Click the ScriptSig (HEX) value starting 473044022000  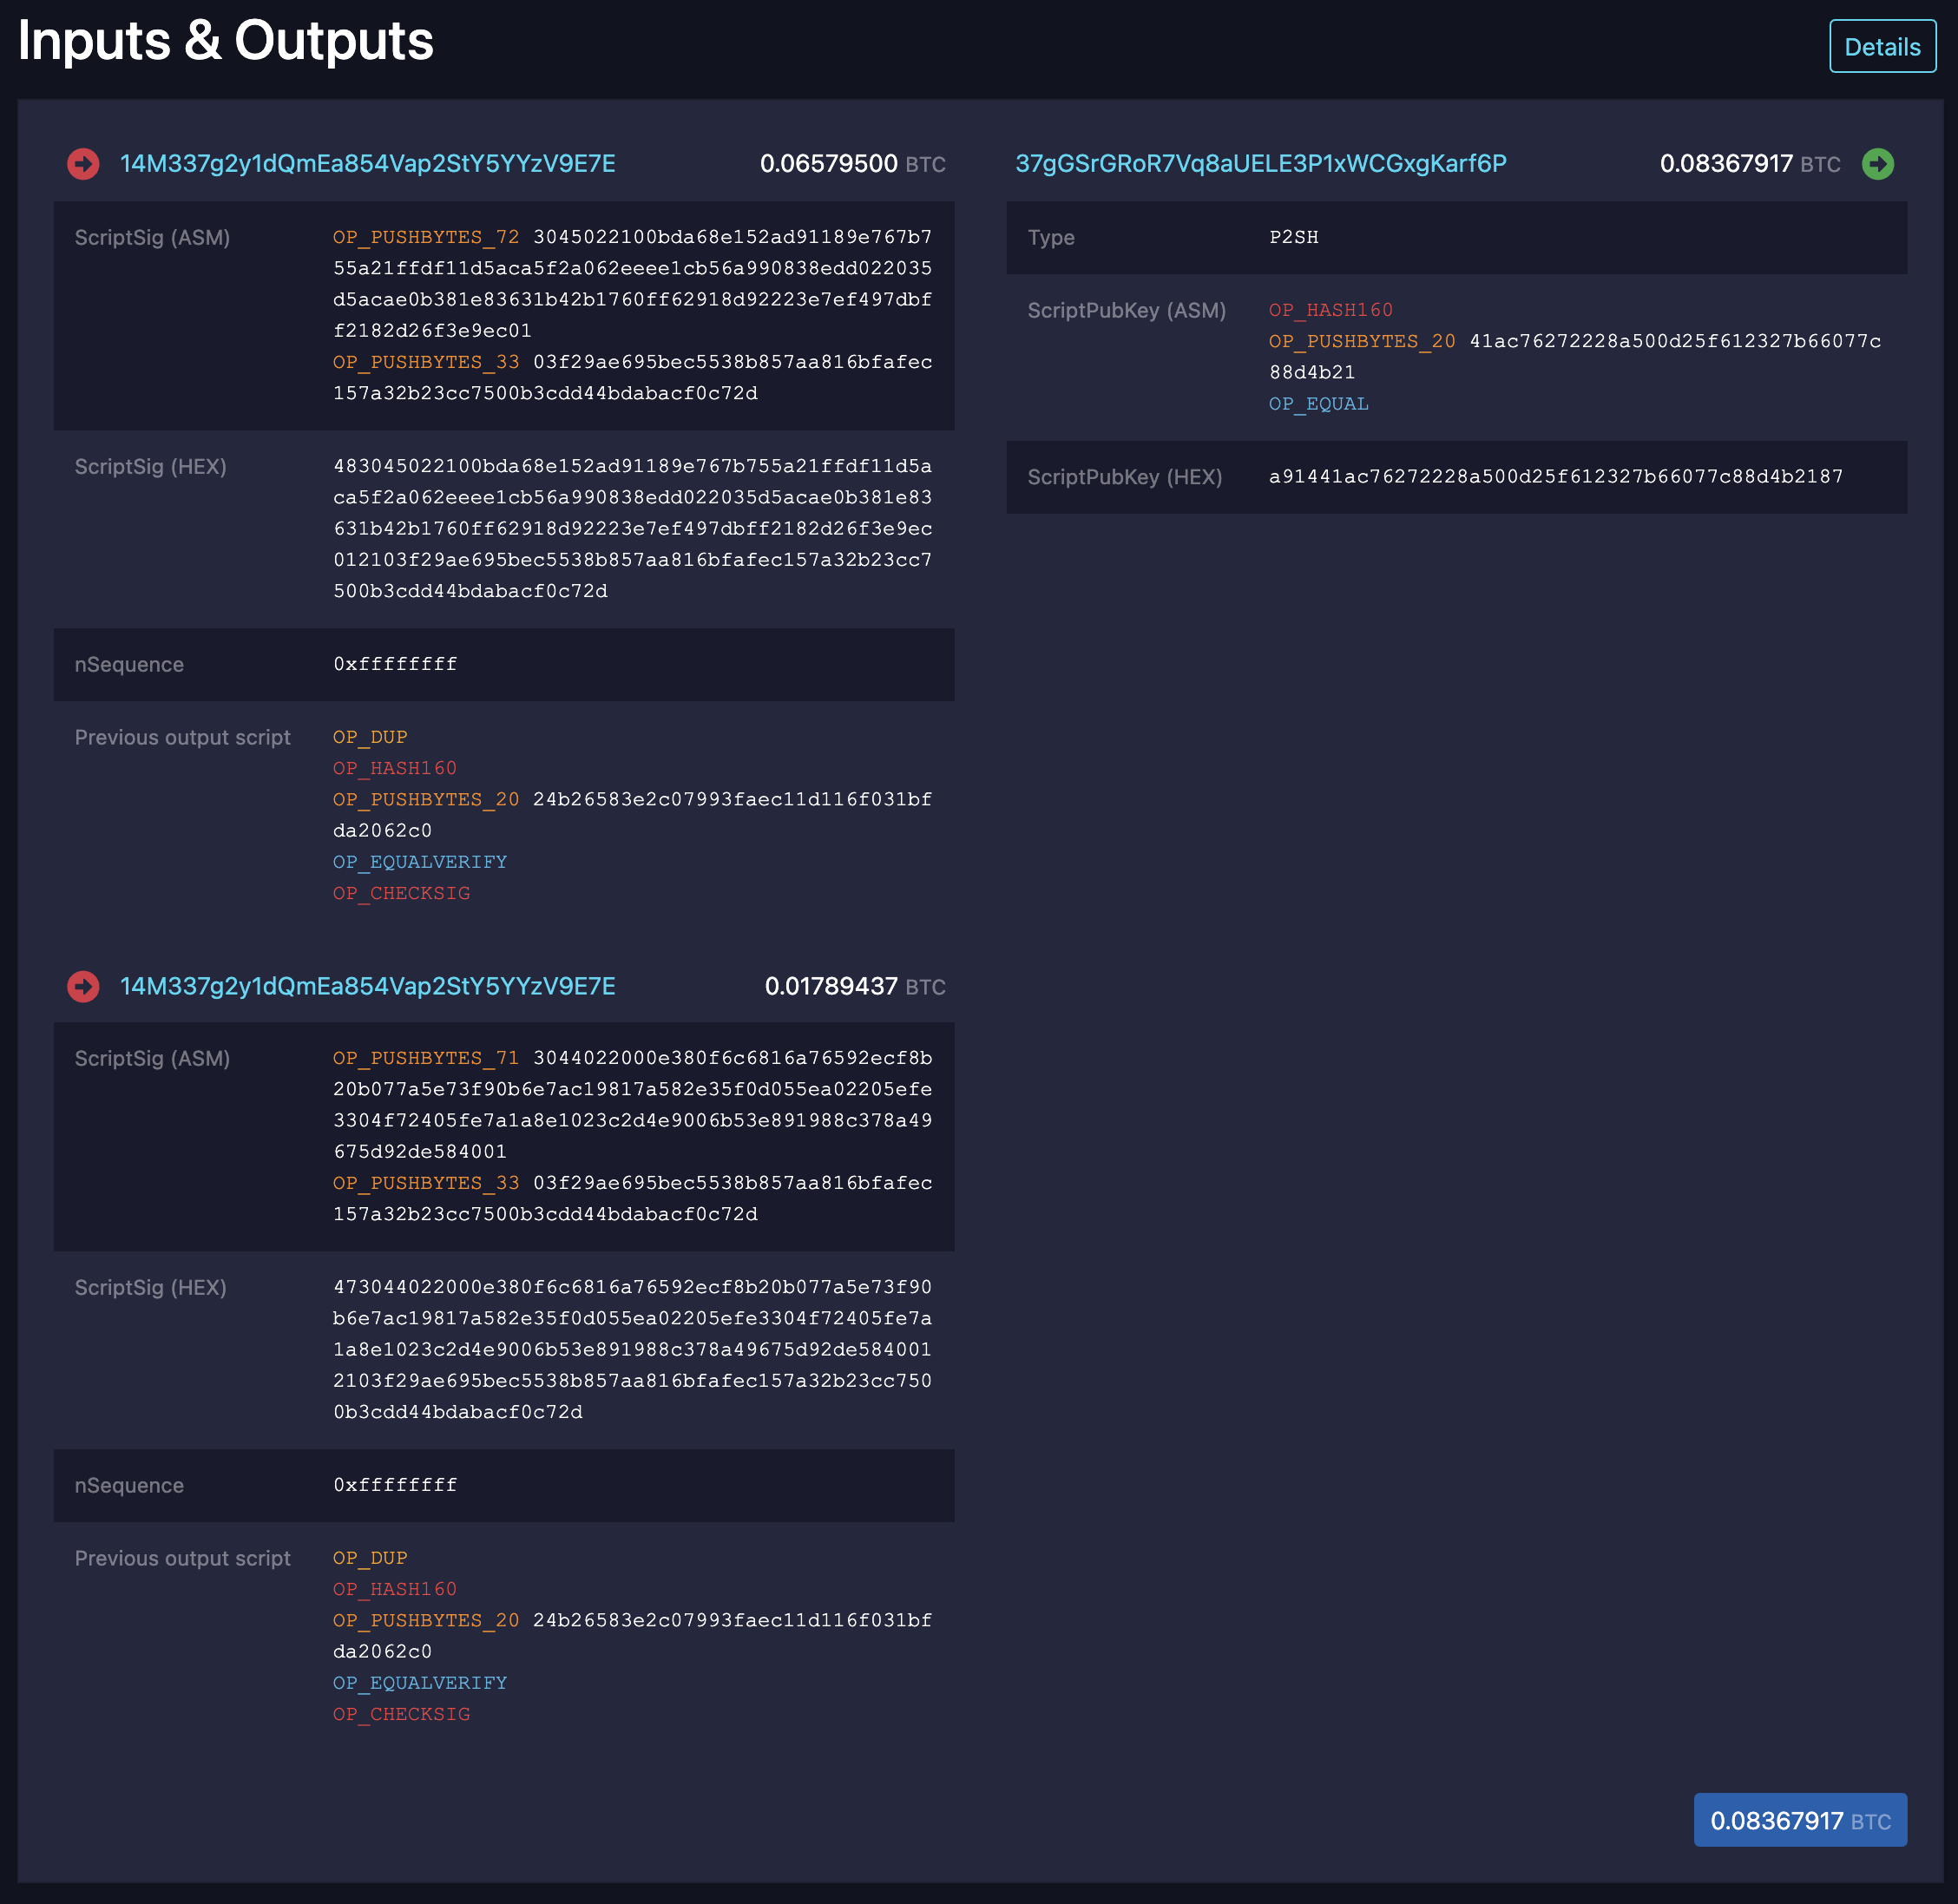click(x=632, y=1349)
